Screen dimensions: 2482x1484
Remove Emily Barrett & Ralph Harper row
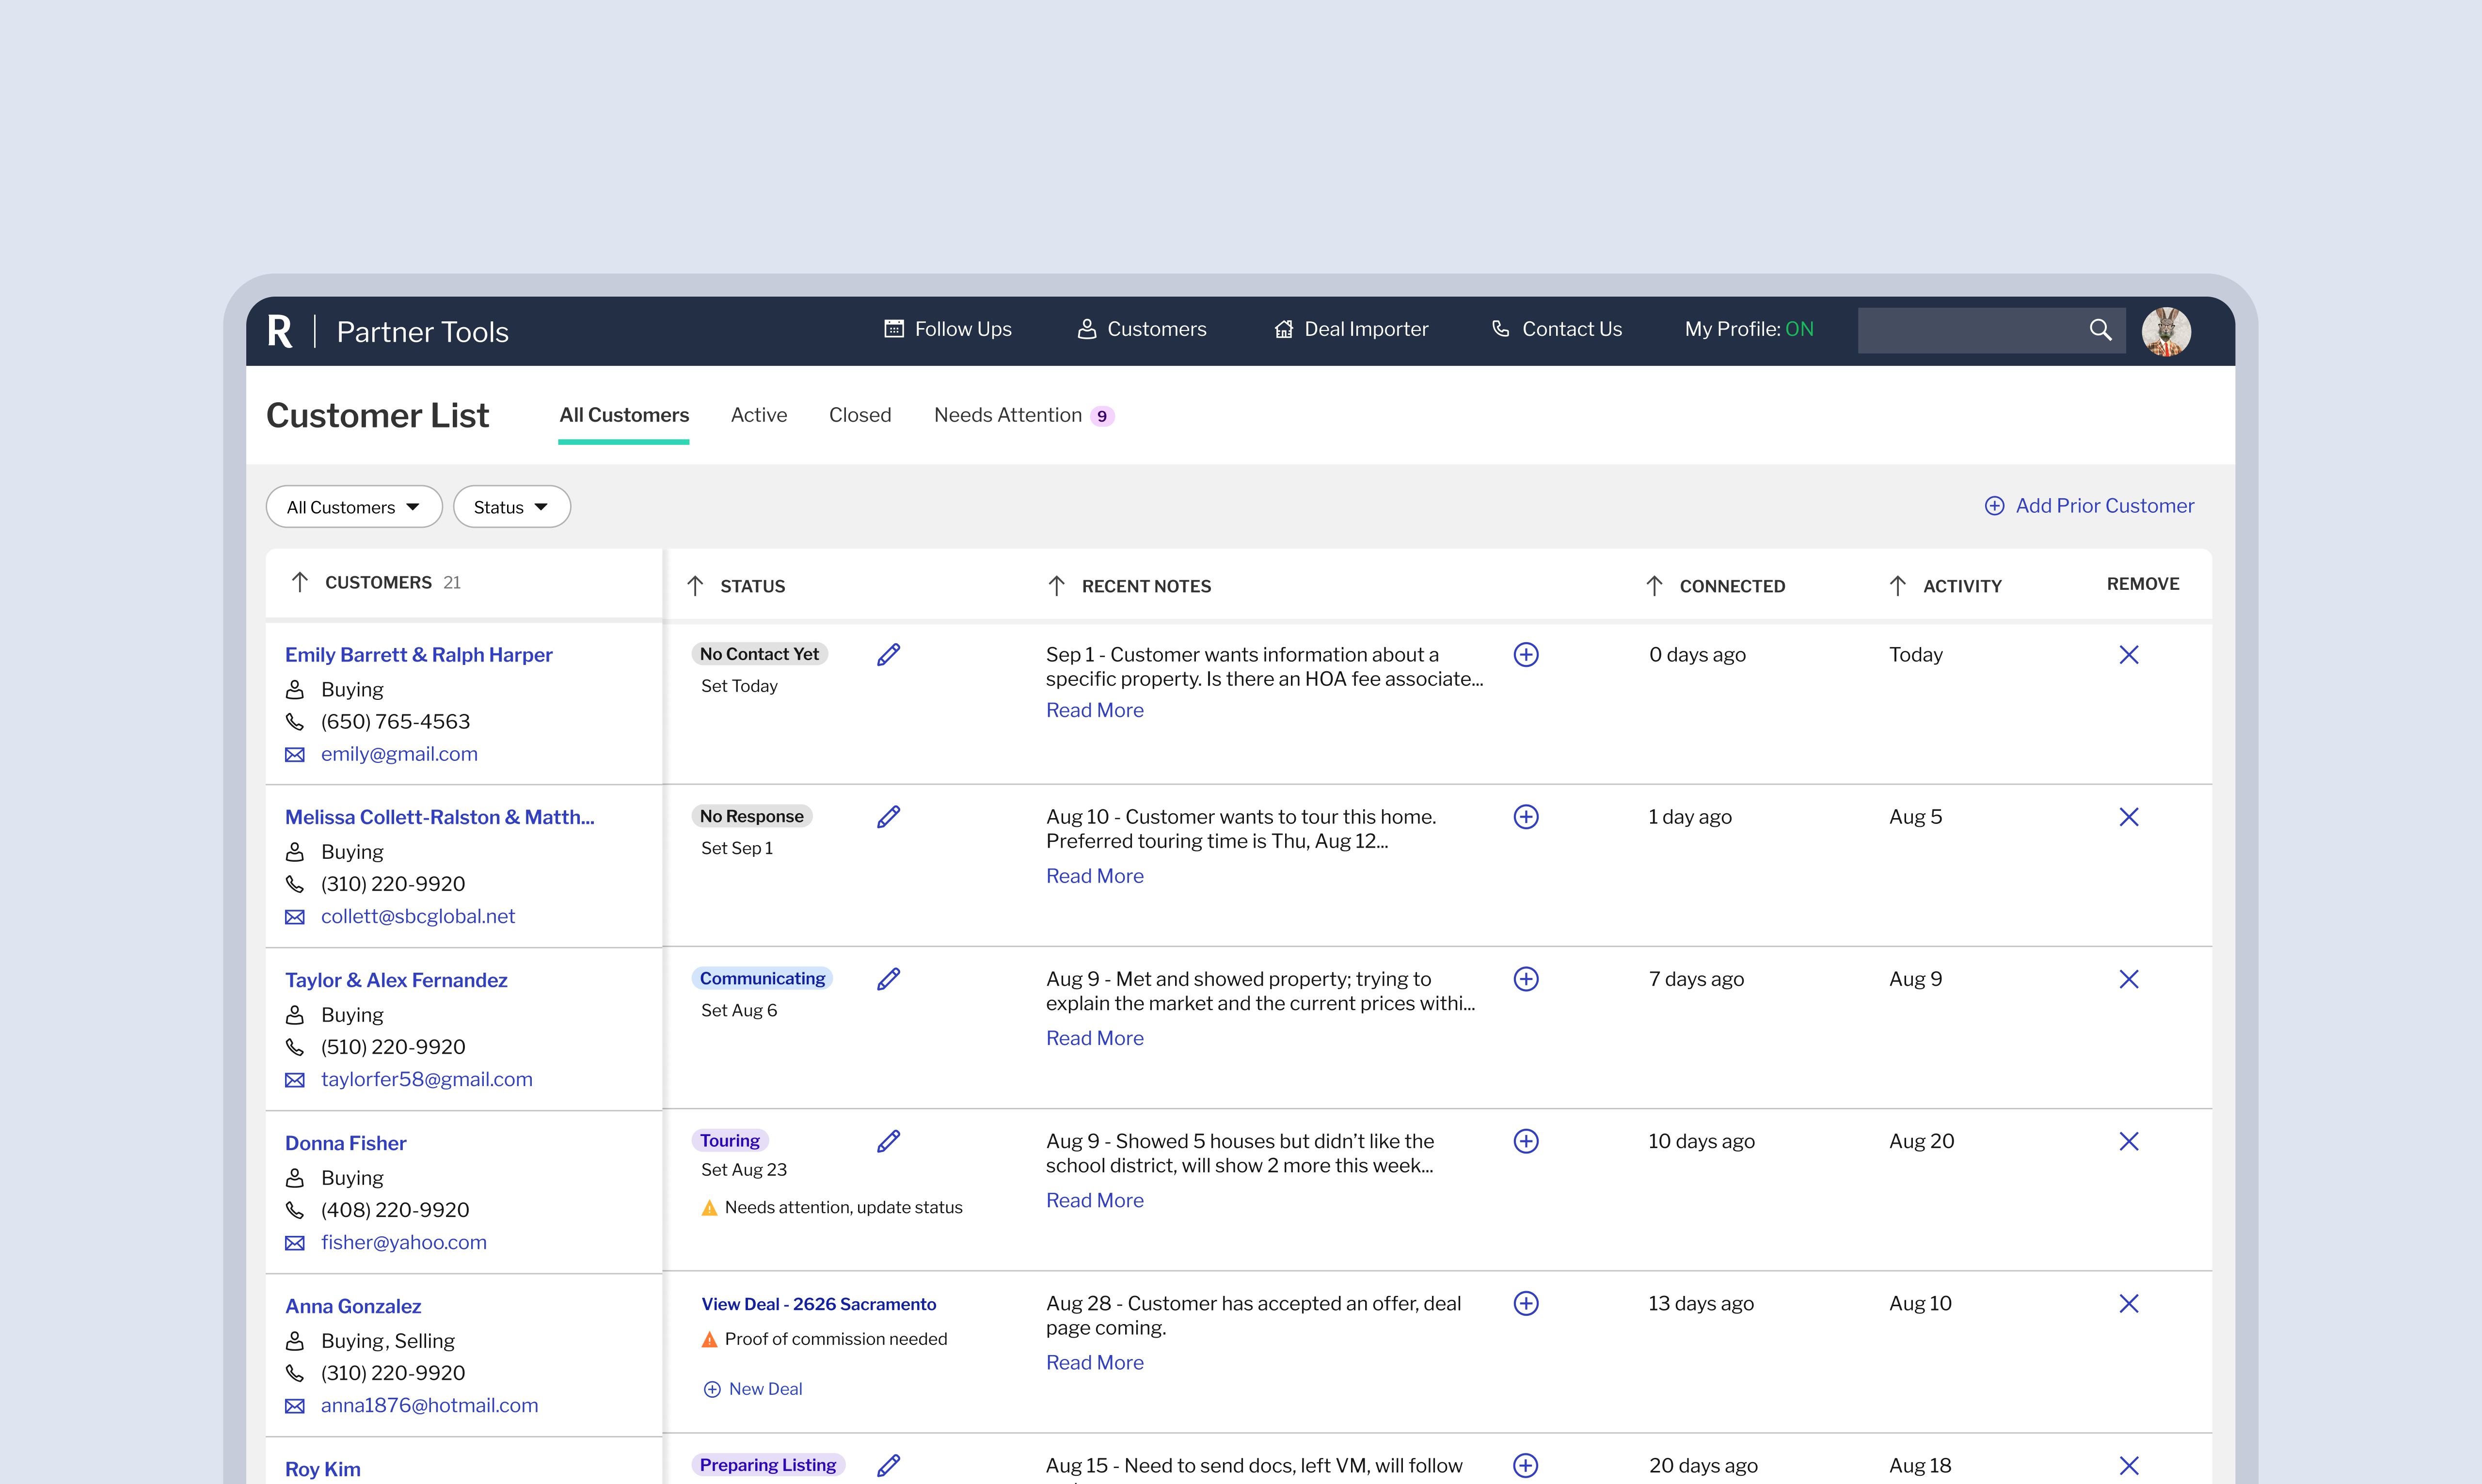[2129, 655]
